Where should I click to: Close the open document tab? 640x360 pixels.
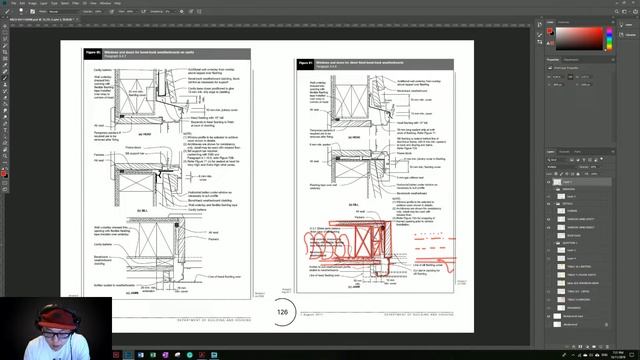point(77,19)
